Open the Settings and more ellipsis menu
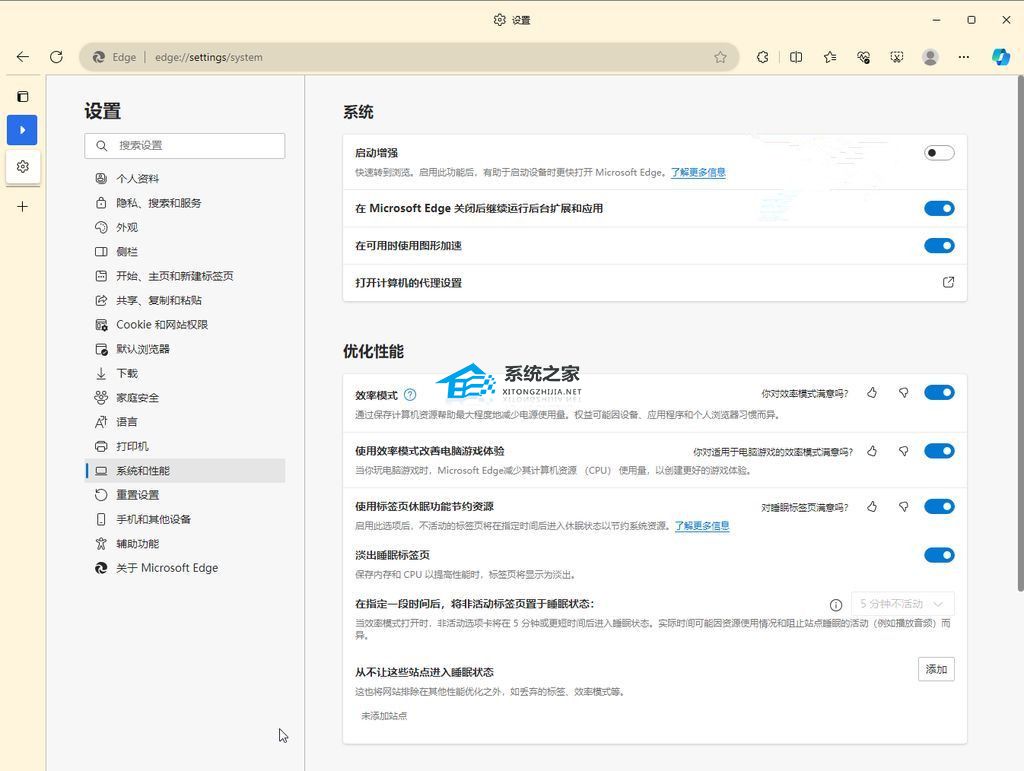 [x=963, y=57]
